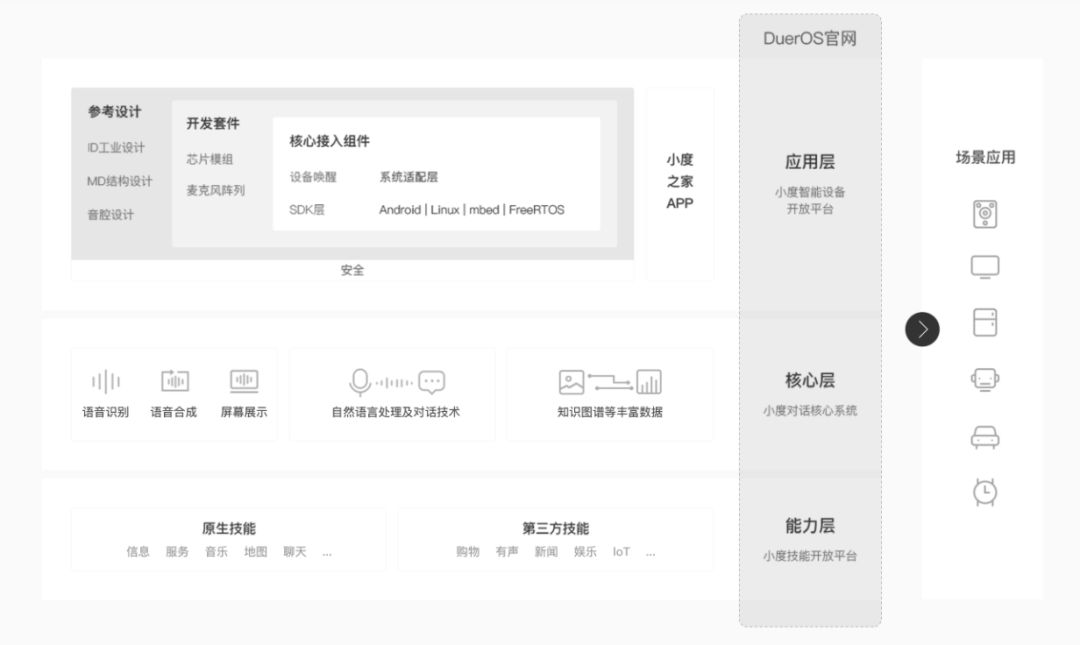
Task: Click the chat bubble icon above 对话技术
Action: (432, 382)
